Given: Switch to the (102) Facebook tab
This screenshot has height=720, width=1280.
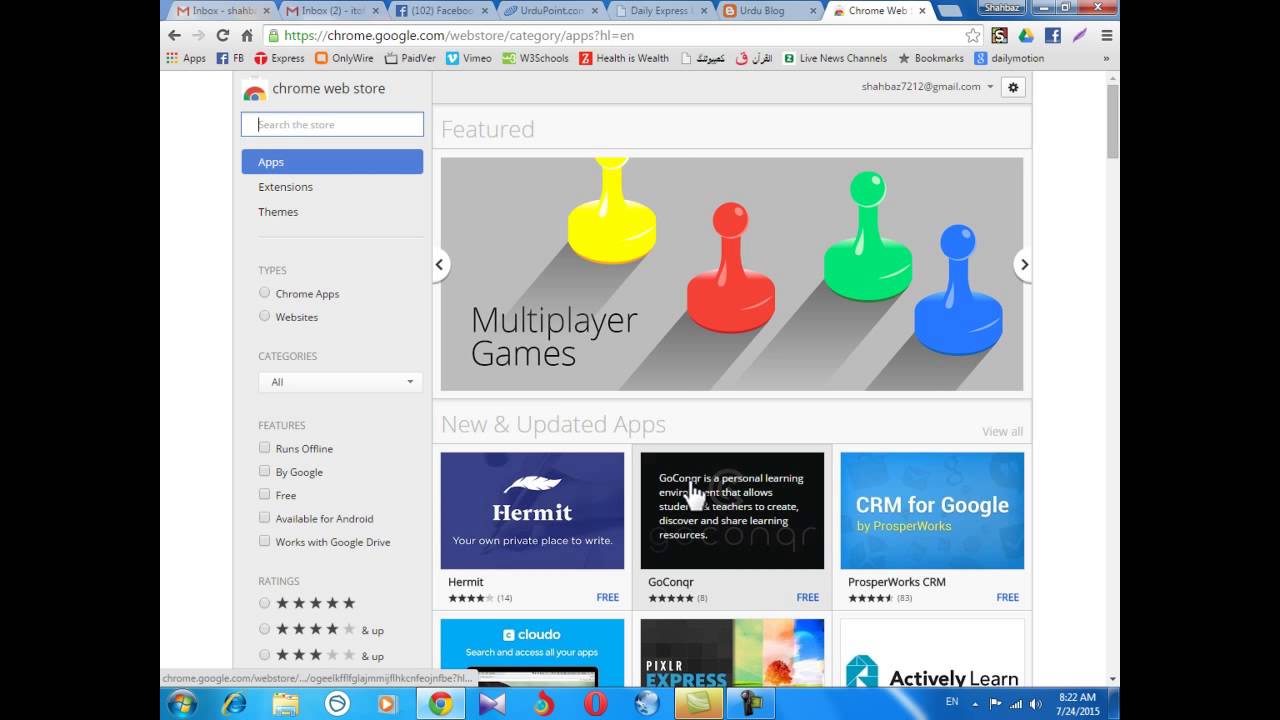Looking at the screenshot, I should pyautogui.click(x=441, y=11).
